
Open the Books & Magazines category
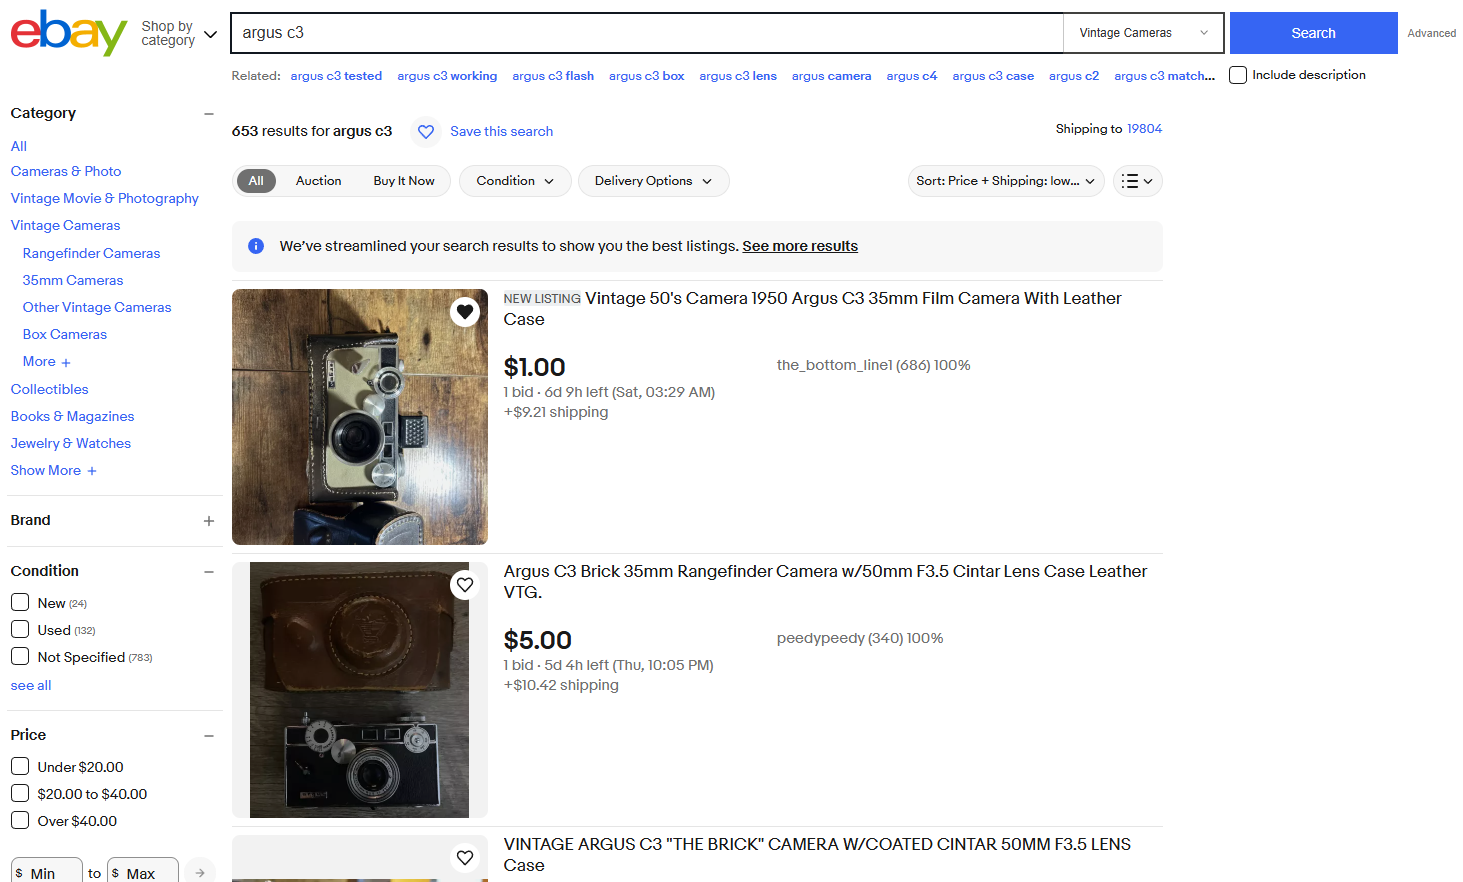click(72, 416)
